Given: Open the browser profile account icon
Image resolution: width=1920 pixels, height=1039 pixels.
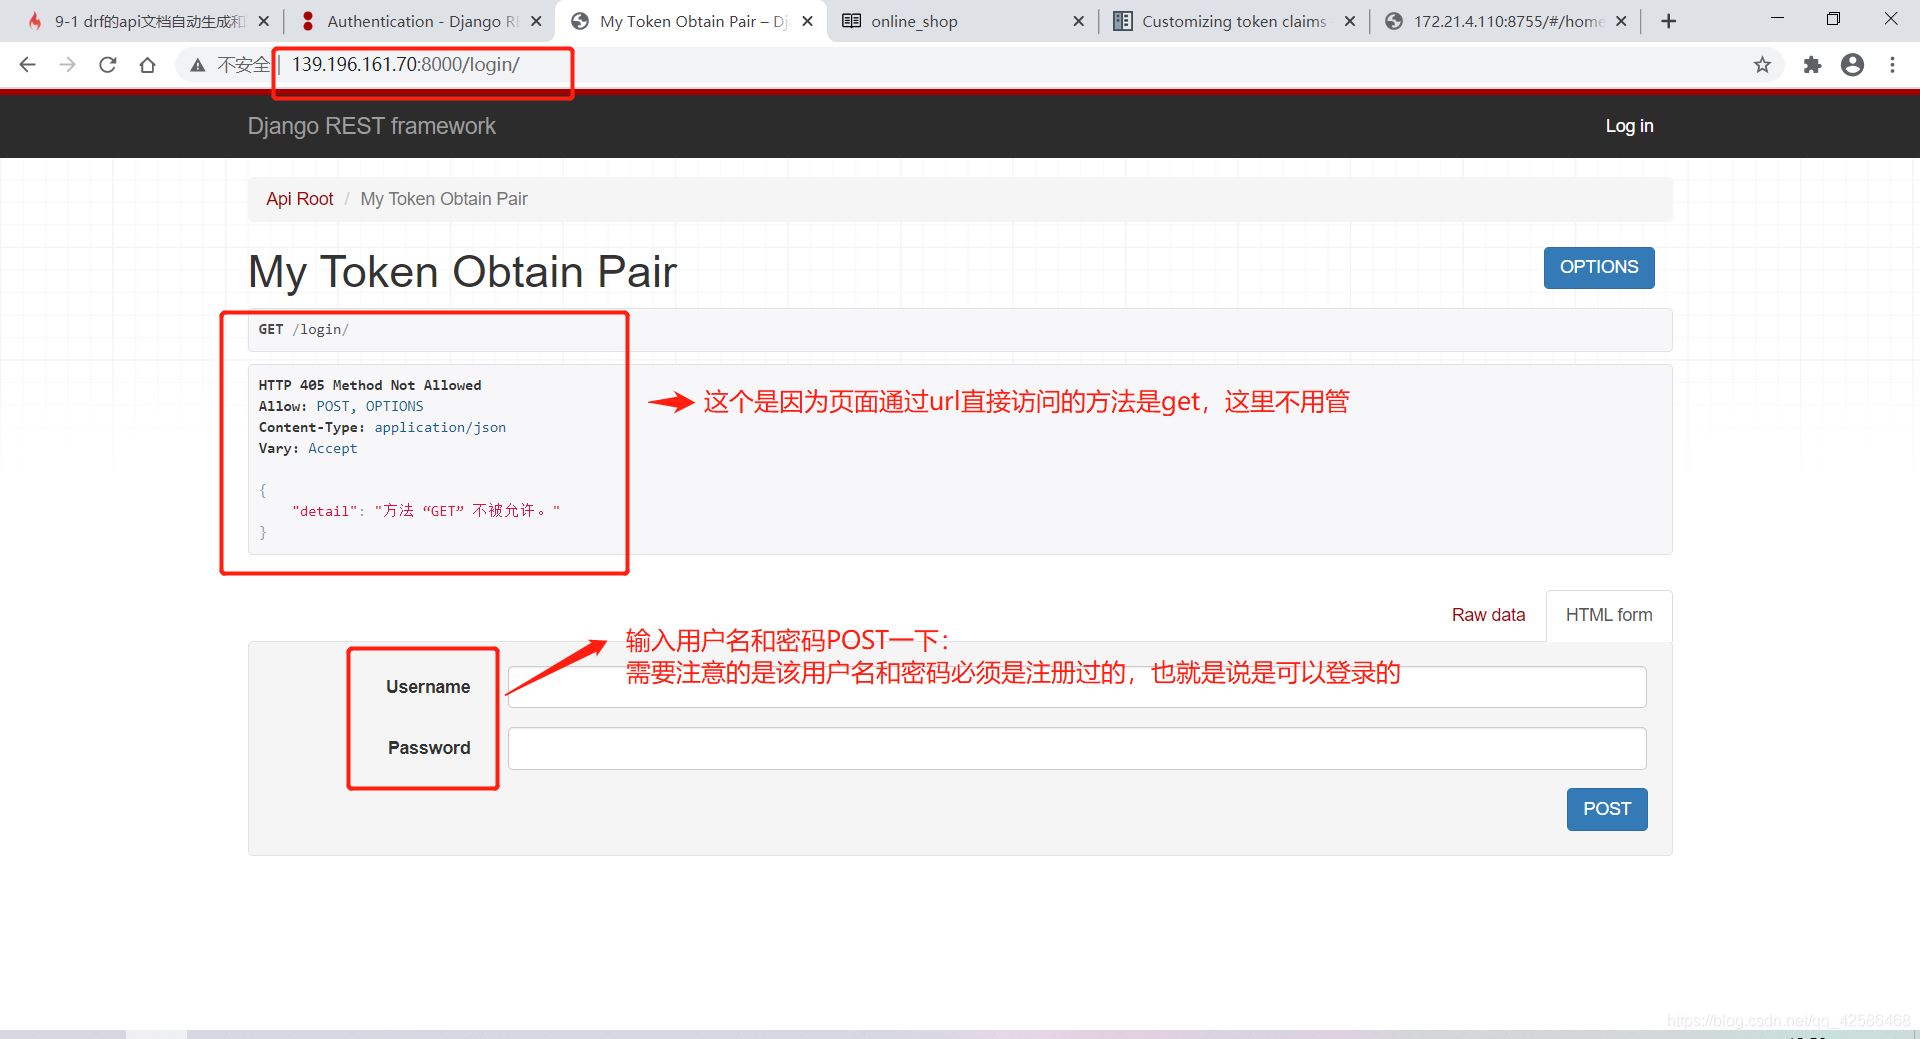Looking at the screenshot, I should pyautogui.click(x=1852, y=65).
